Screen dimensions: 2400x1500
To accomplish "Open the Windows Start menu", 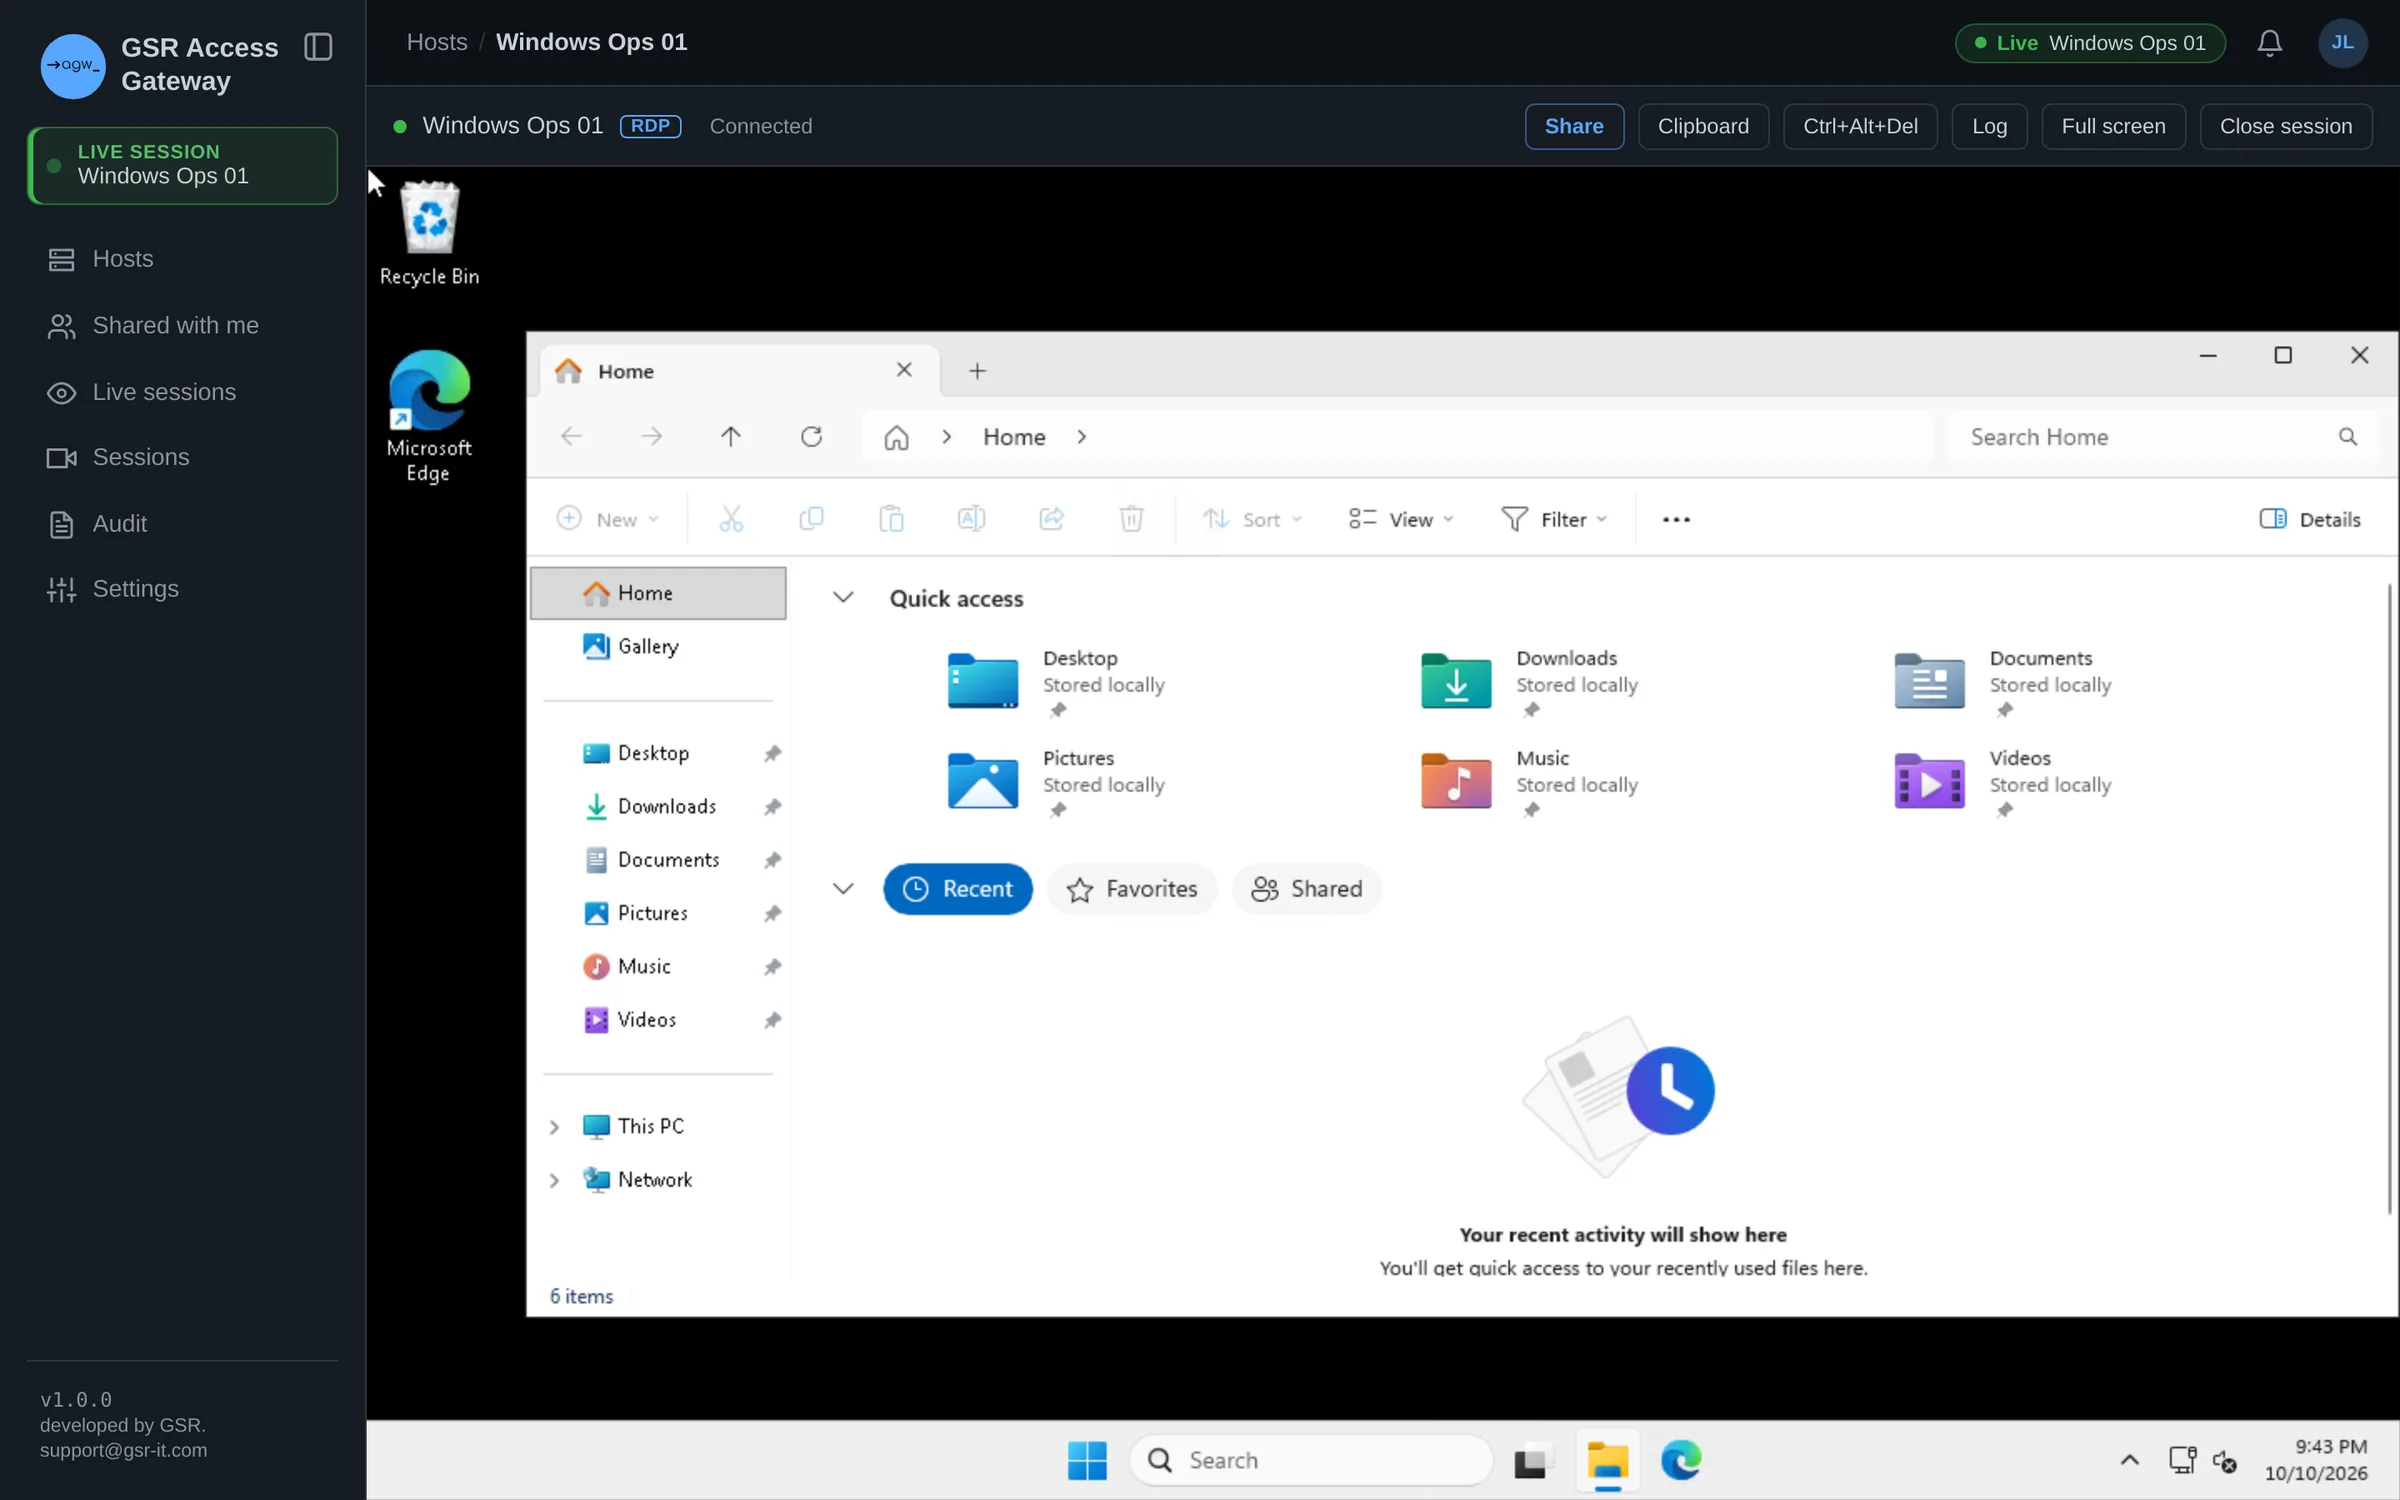I will tap(1087, 1461).
